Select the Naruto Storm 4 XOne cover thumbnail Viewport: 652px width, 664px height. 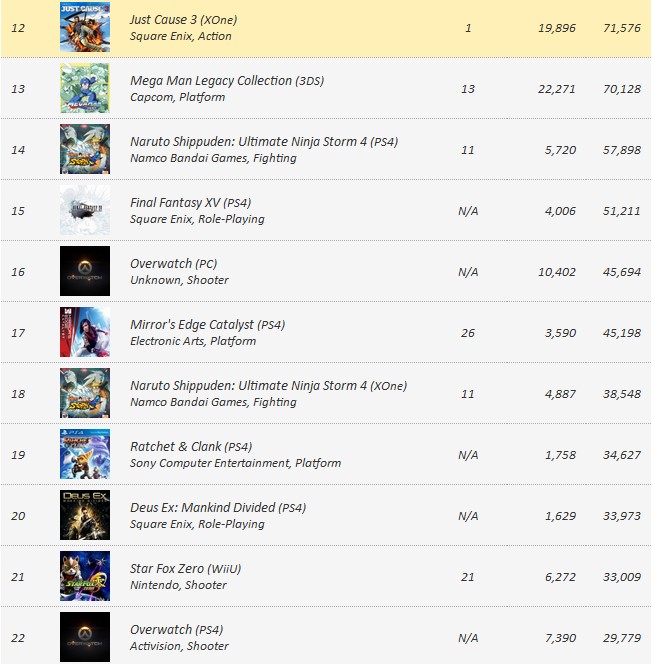coord(85,393)
